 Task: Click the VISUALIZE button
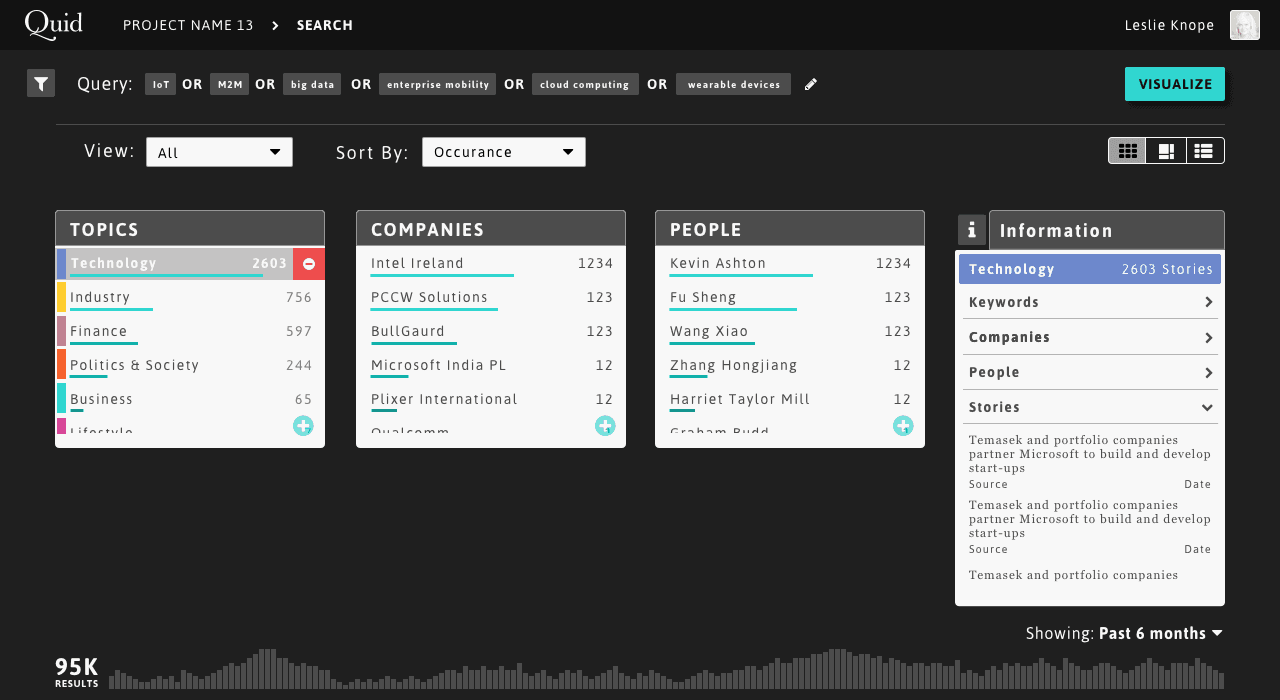(1175, 84)
